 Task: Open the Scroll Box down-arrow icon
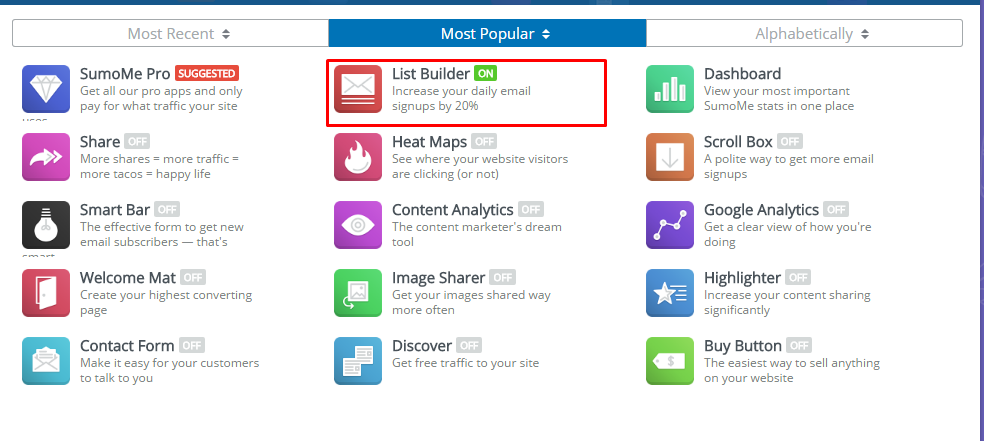[x=670, y=157]
